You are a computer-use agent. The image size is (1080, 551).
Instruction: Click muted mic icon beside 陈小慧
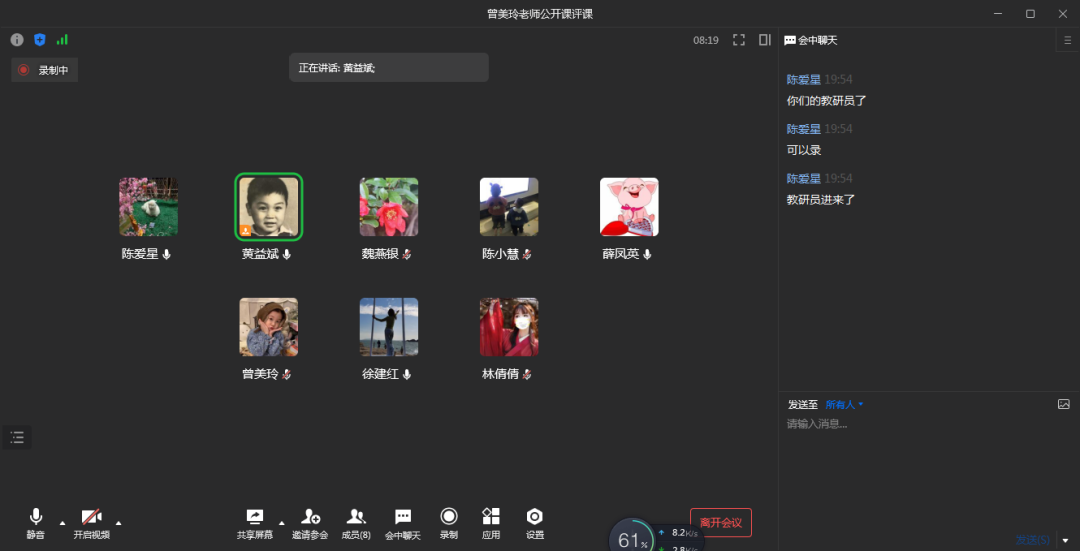click(527, 254)
